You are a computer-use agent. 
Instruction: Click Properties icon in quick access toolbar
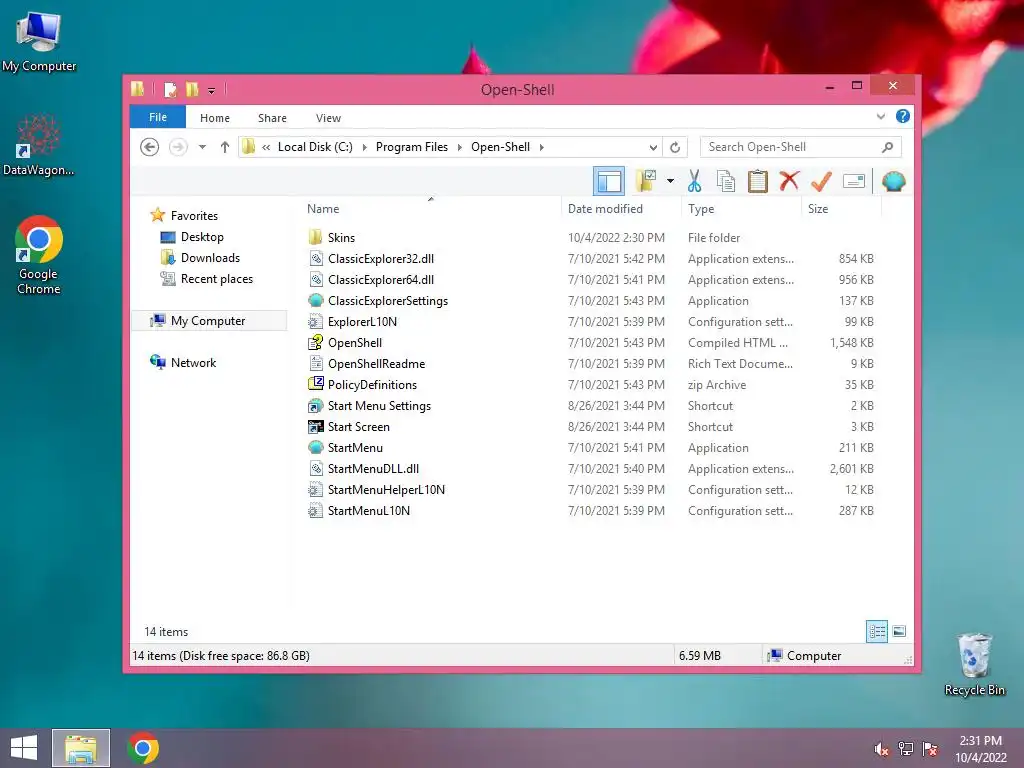(170, 89)
